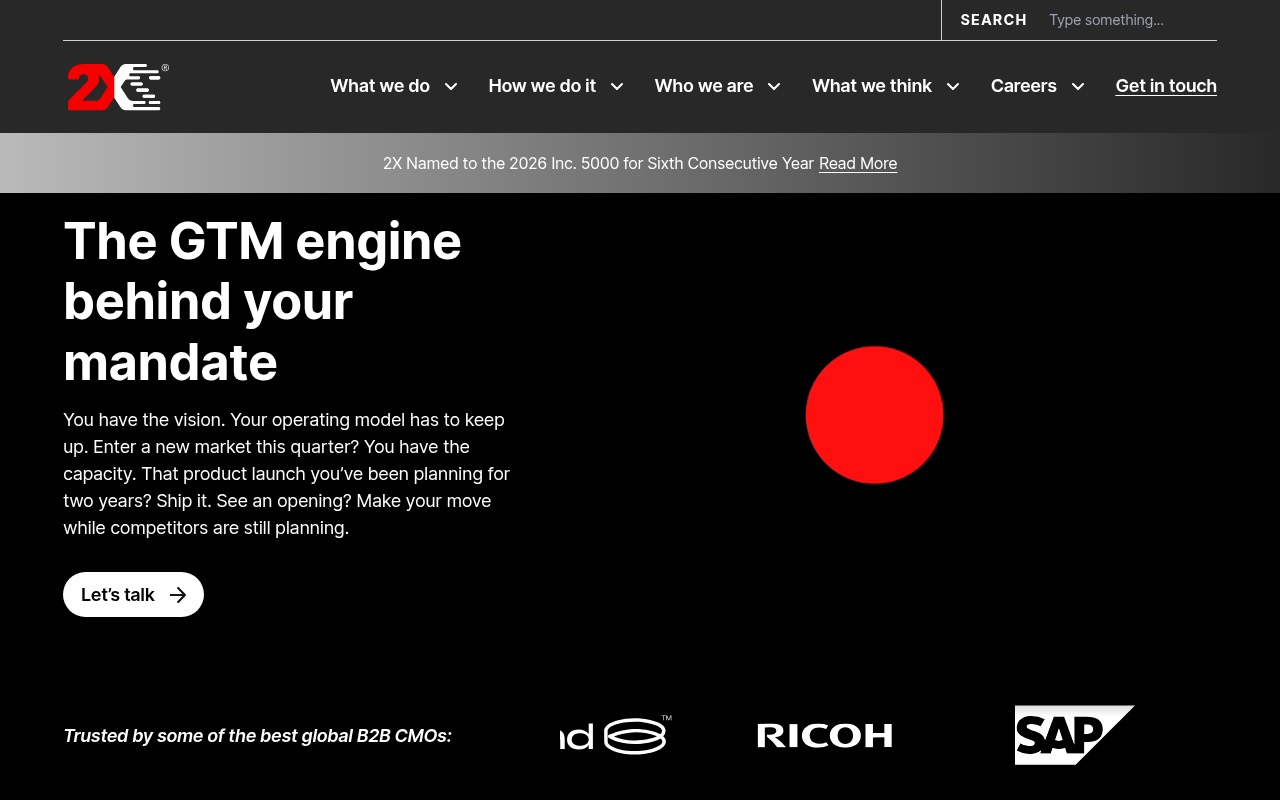Expand the chevron next to Who we are
The height and width of the screenshot is (800, 1280).
774,86
